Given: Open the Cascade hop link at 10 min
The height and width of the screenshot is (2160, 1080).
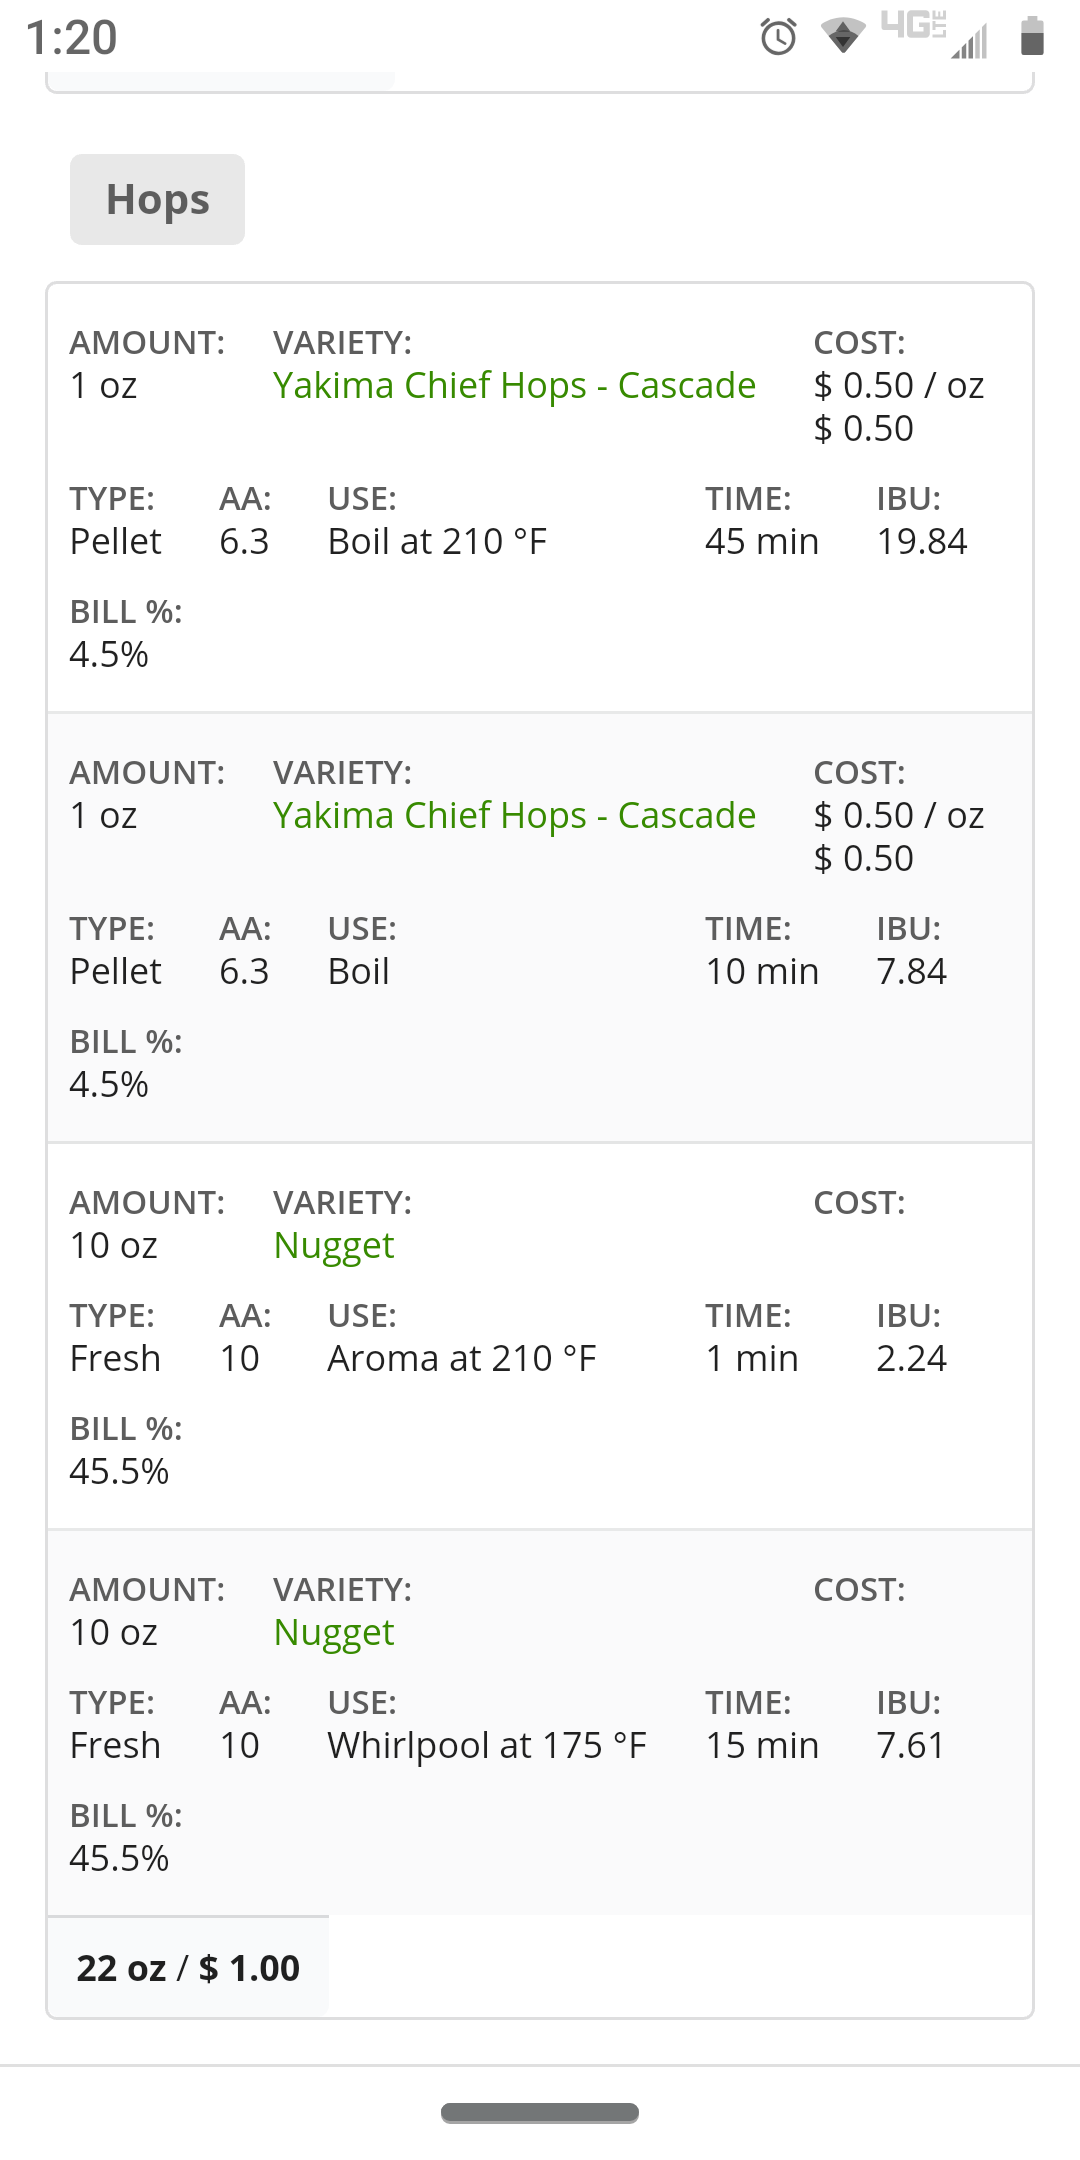Looking at the screenshot, I should coord(514,815).
